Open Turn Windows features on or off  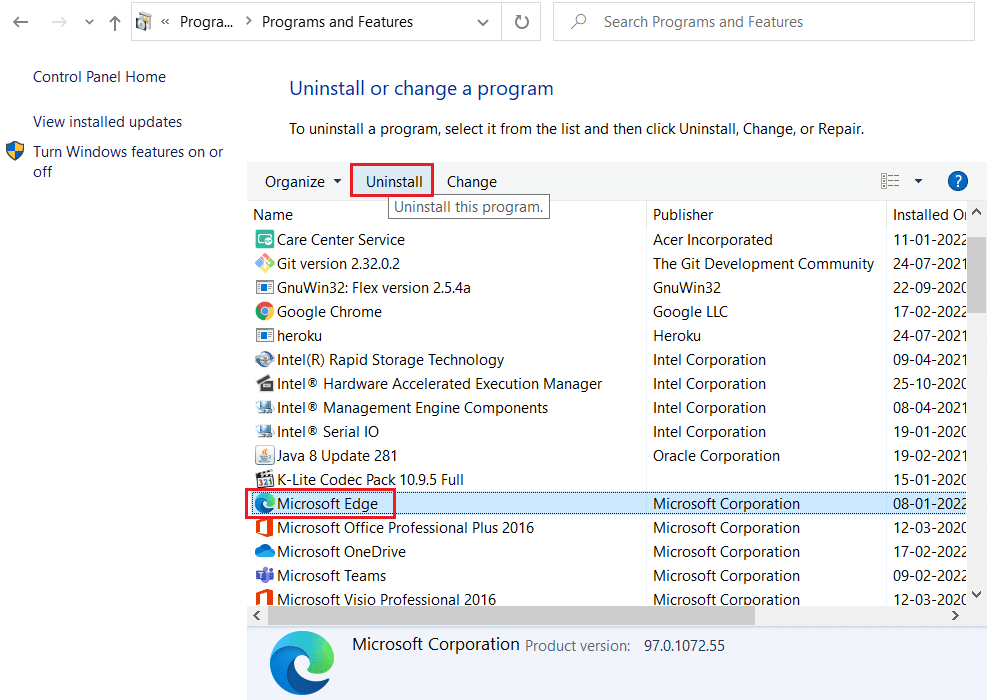pyautogui.click(x=128, y=161)
